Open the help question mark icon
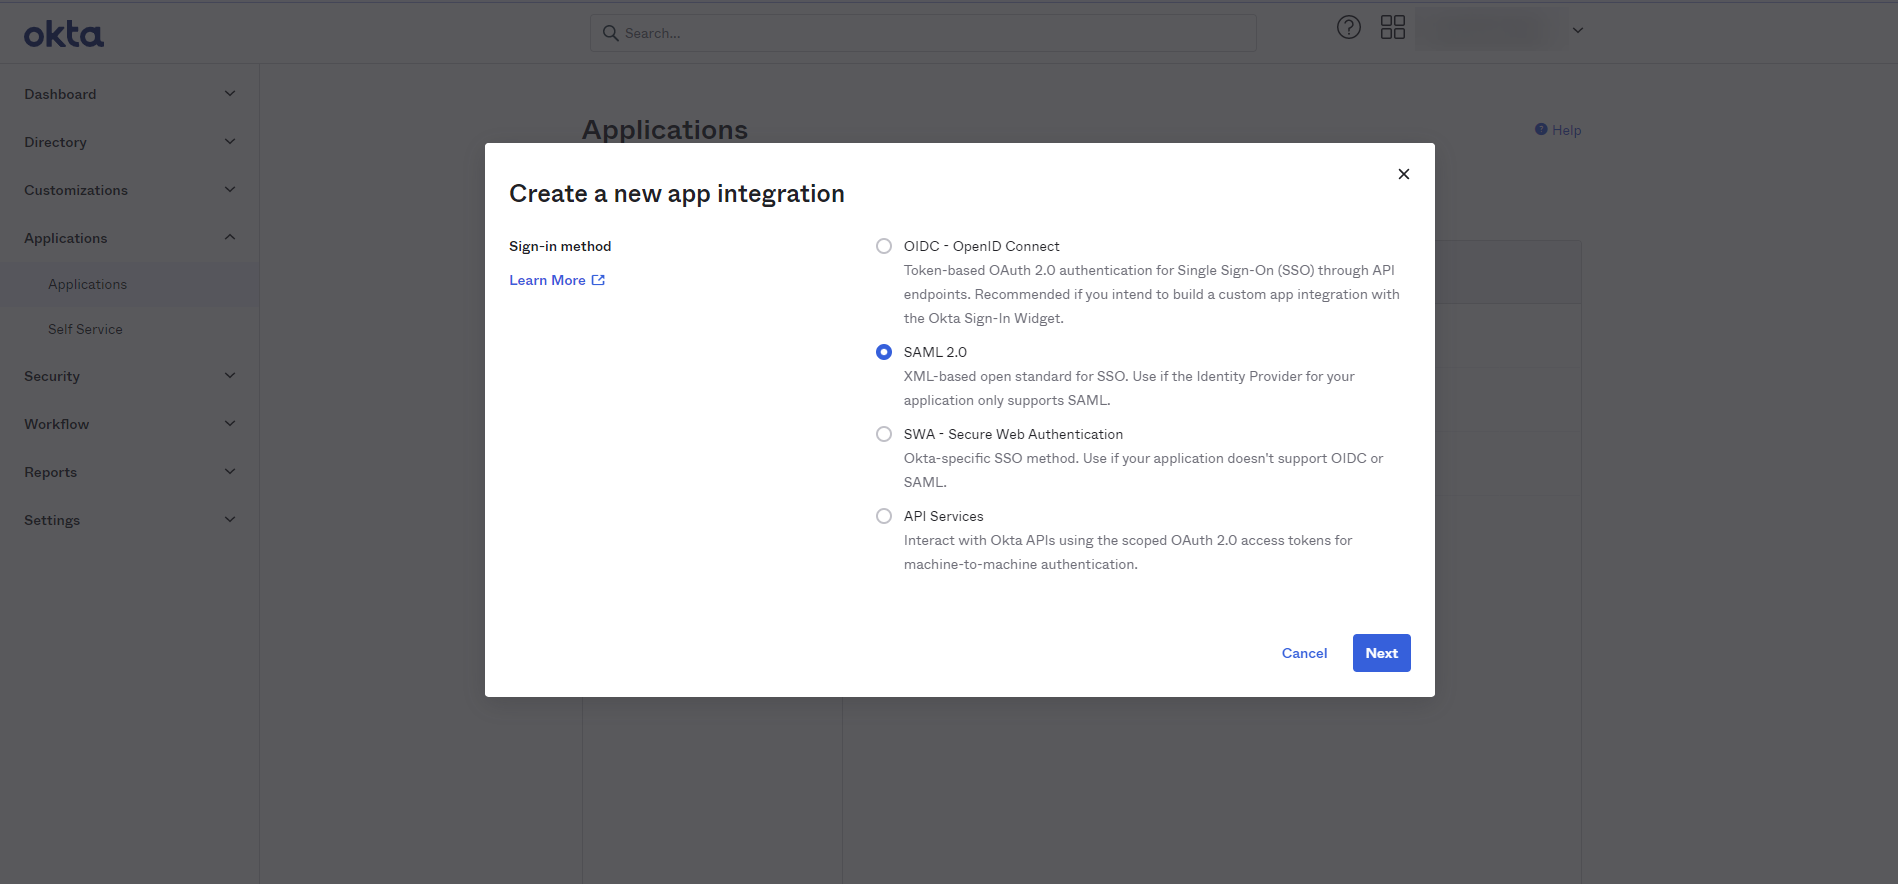 click(x=1348, y=28)
